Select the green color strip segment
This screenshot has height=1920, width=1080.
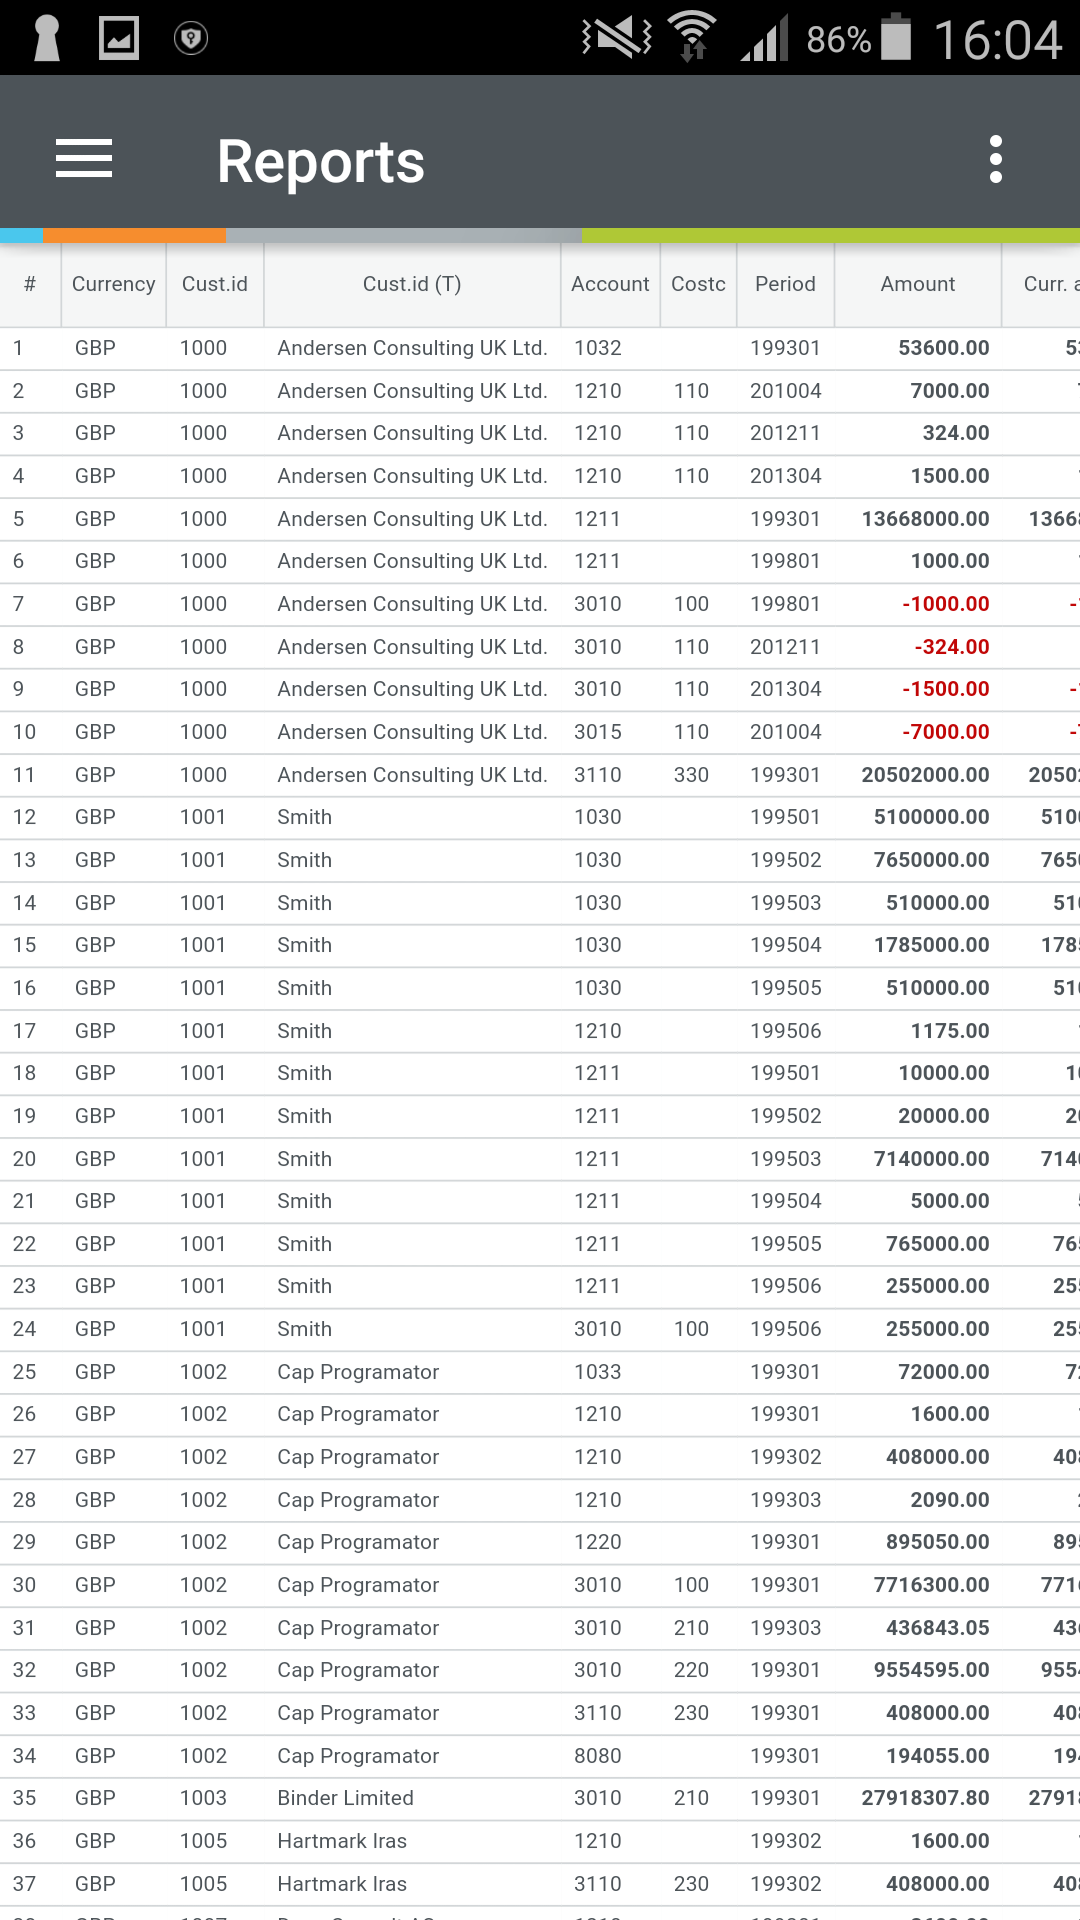click(830, 236)
